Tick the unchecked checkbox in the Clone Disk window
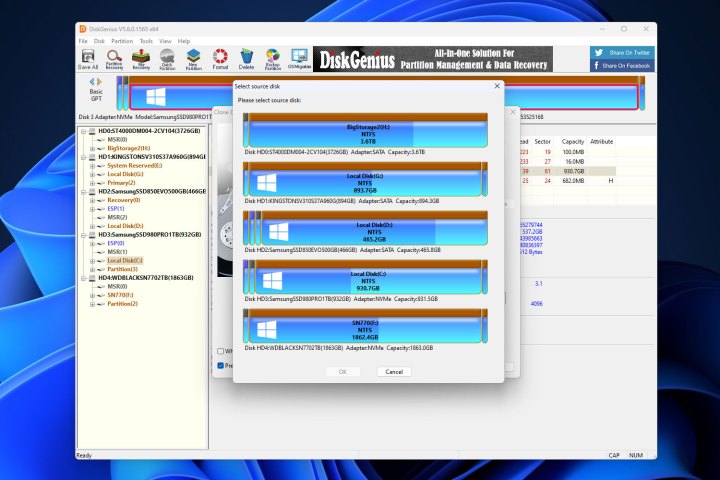The image size is (720, 480). click(x=220, y=351)
